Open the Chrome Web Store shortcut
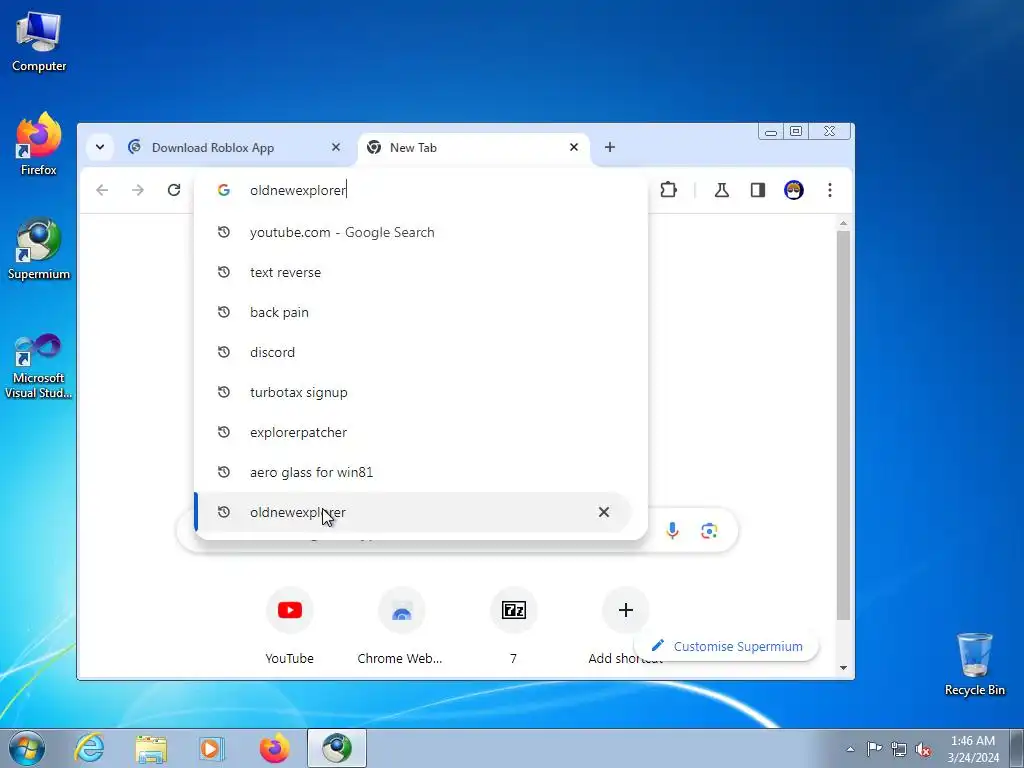The width and height of the screenshot is (1024, 768). pos(402,610)
